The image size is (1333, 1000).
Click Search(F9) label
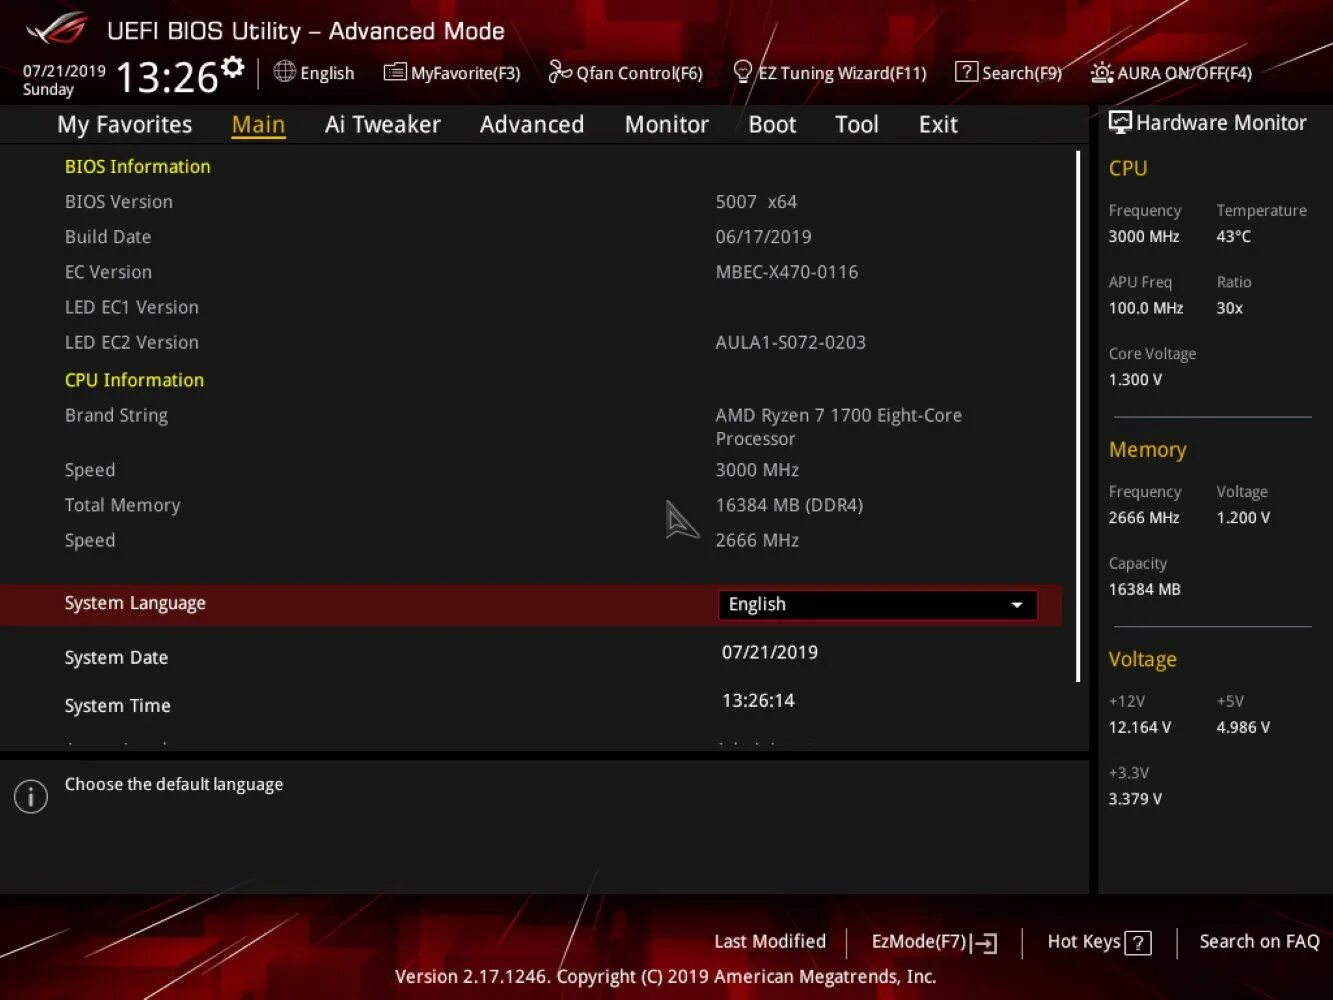[1022, 73]
